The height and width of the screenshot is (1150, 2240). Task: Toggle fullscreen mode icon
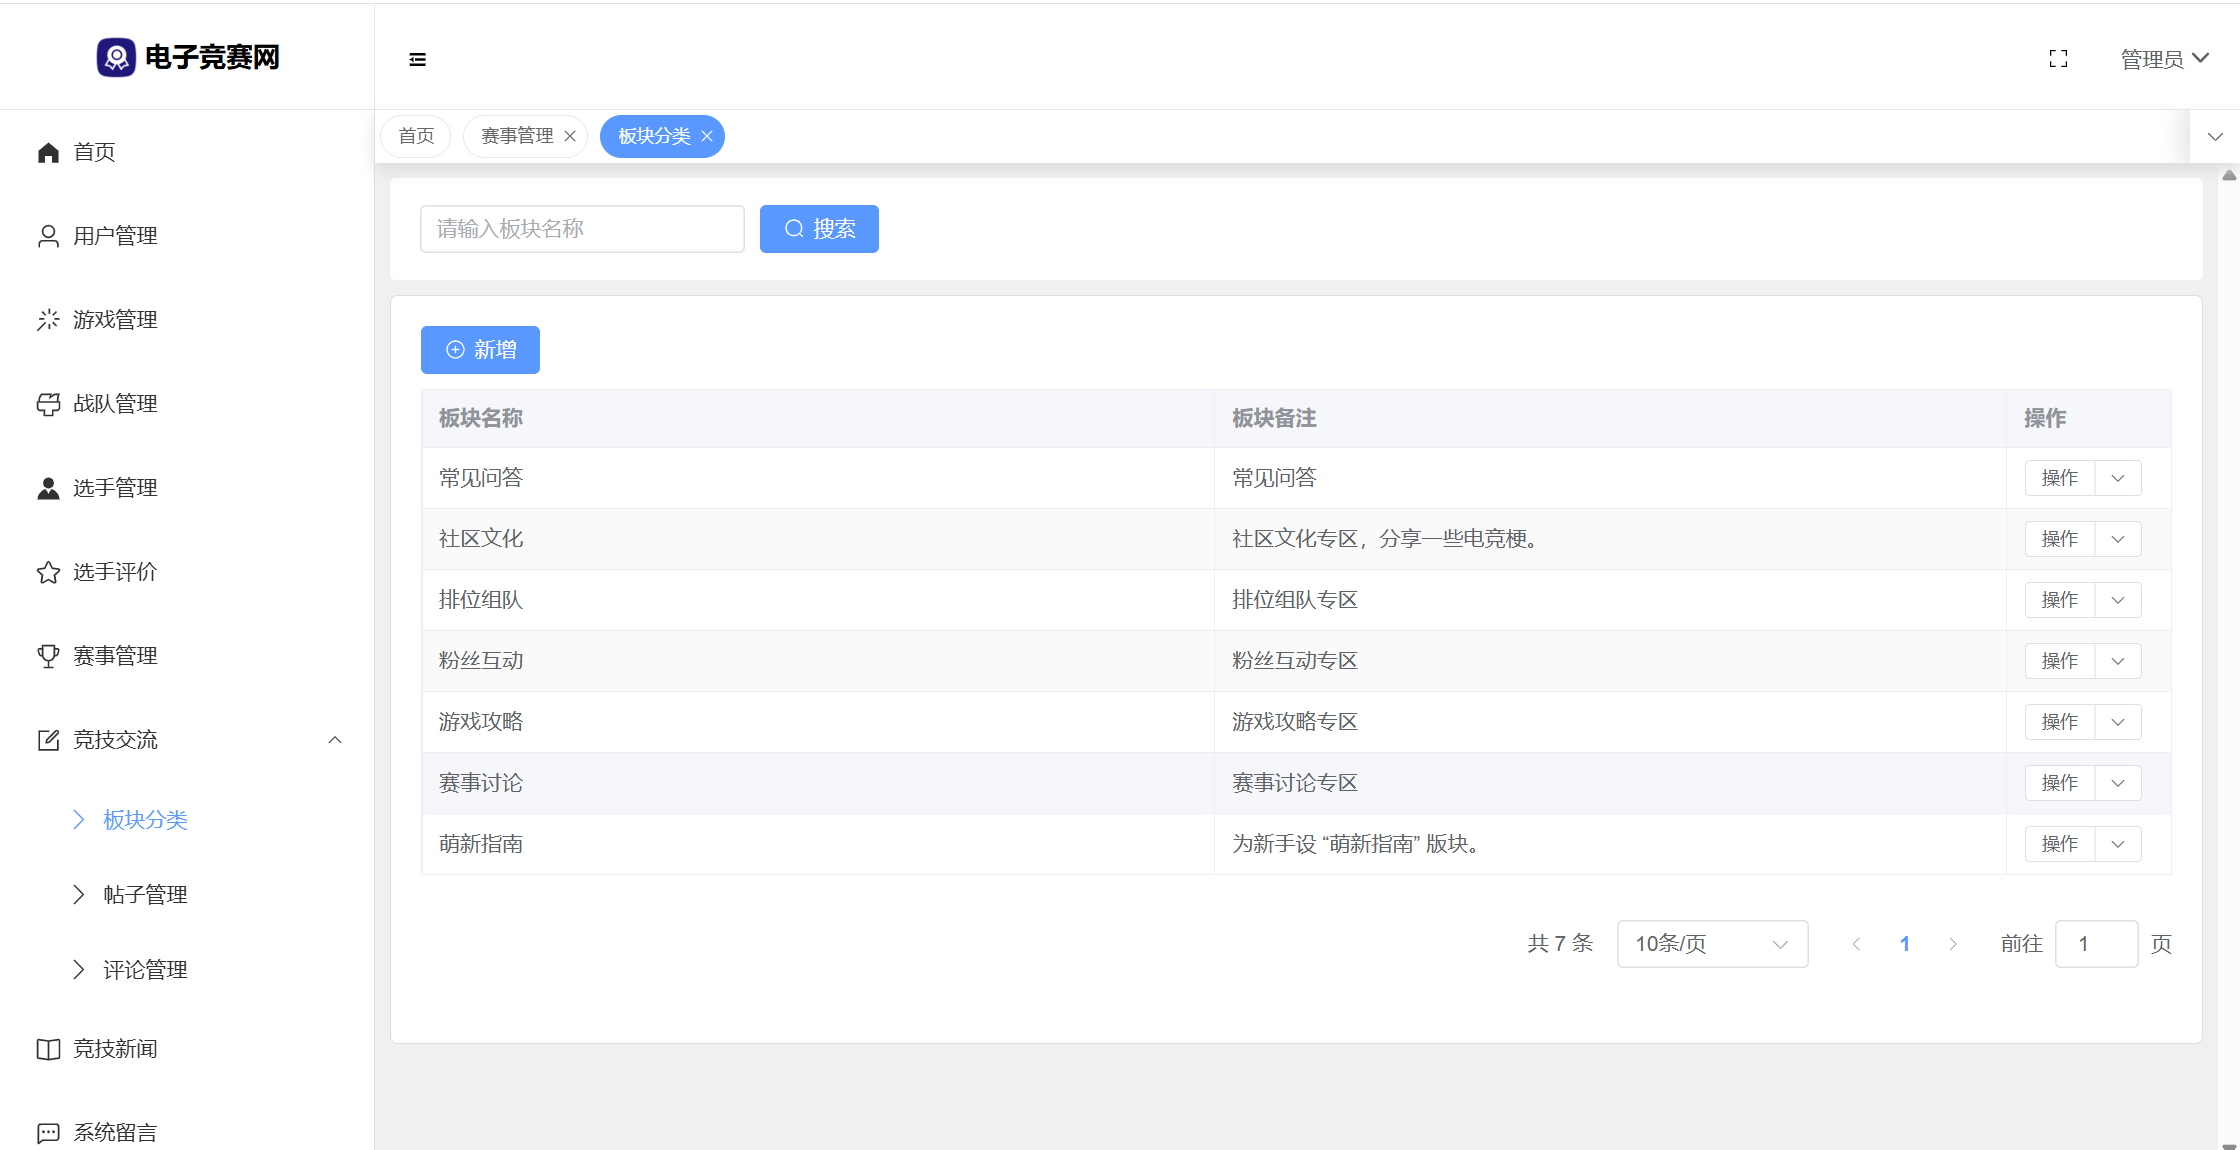2058,59
